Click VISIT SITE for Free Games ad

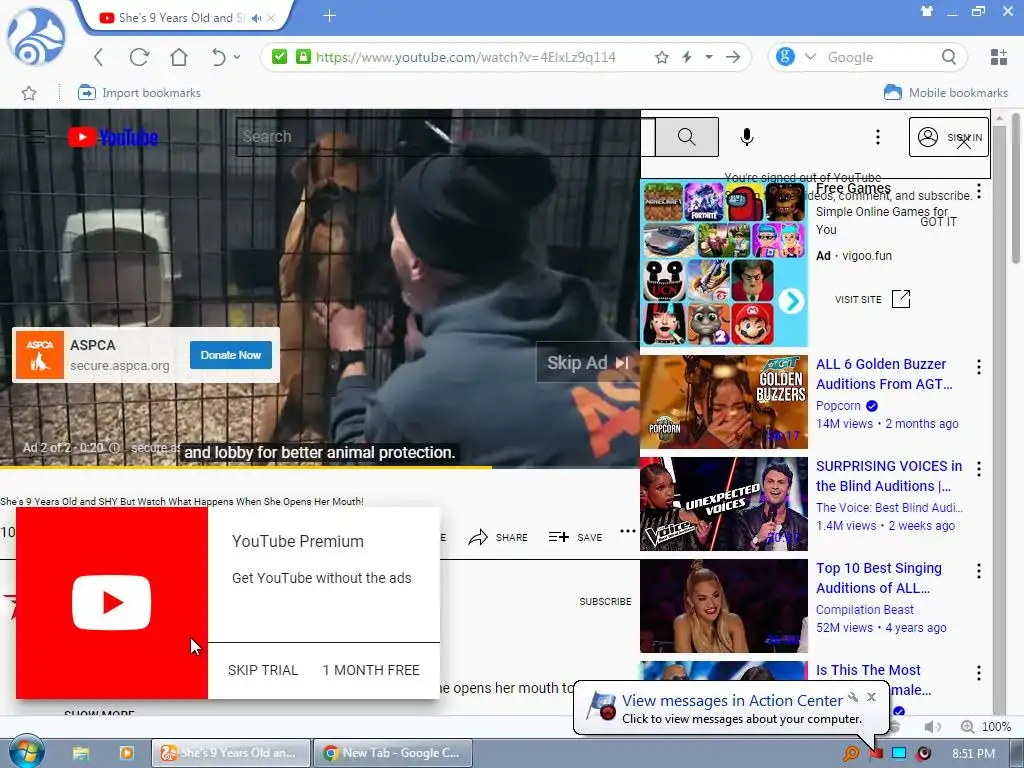(872, 299)
